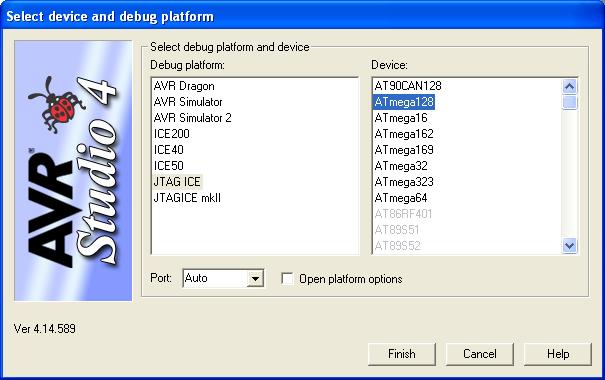Screen dimensions: 605x380
Task: Open the Port dropdown arrow
Action: coord(255,279)
